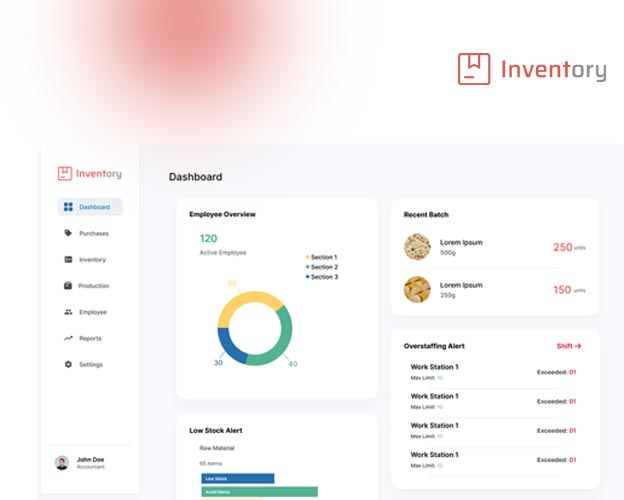The width and height of the screenshot is (624, 500).
Task: Click the Inventory icon in sidebar
Action: coord(68,260)
